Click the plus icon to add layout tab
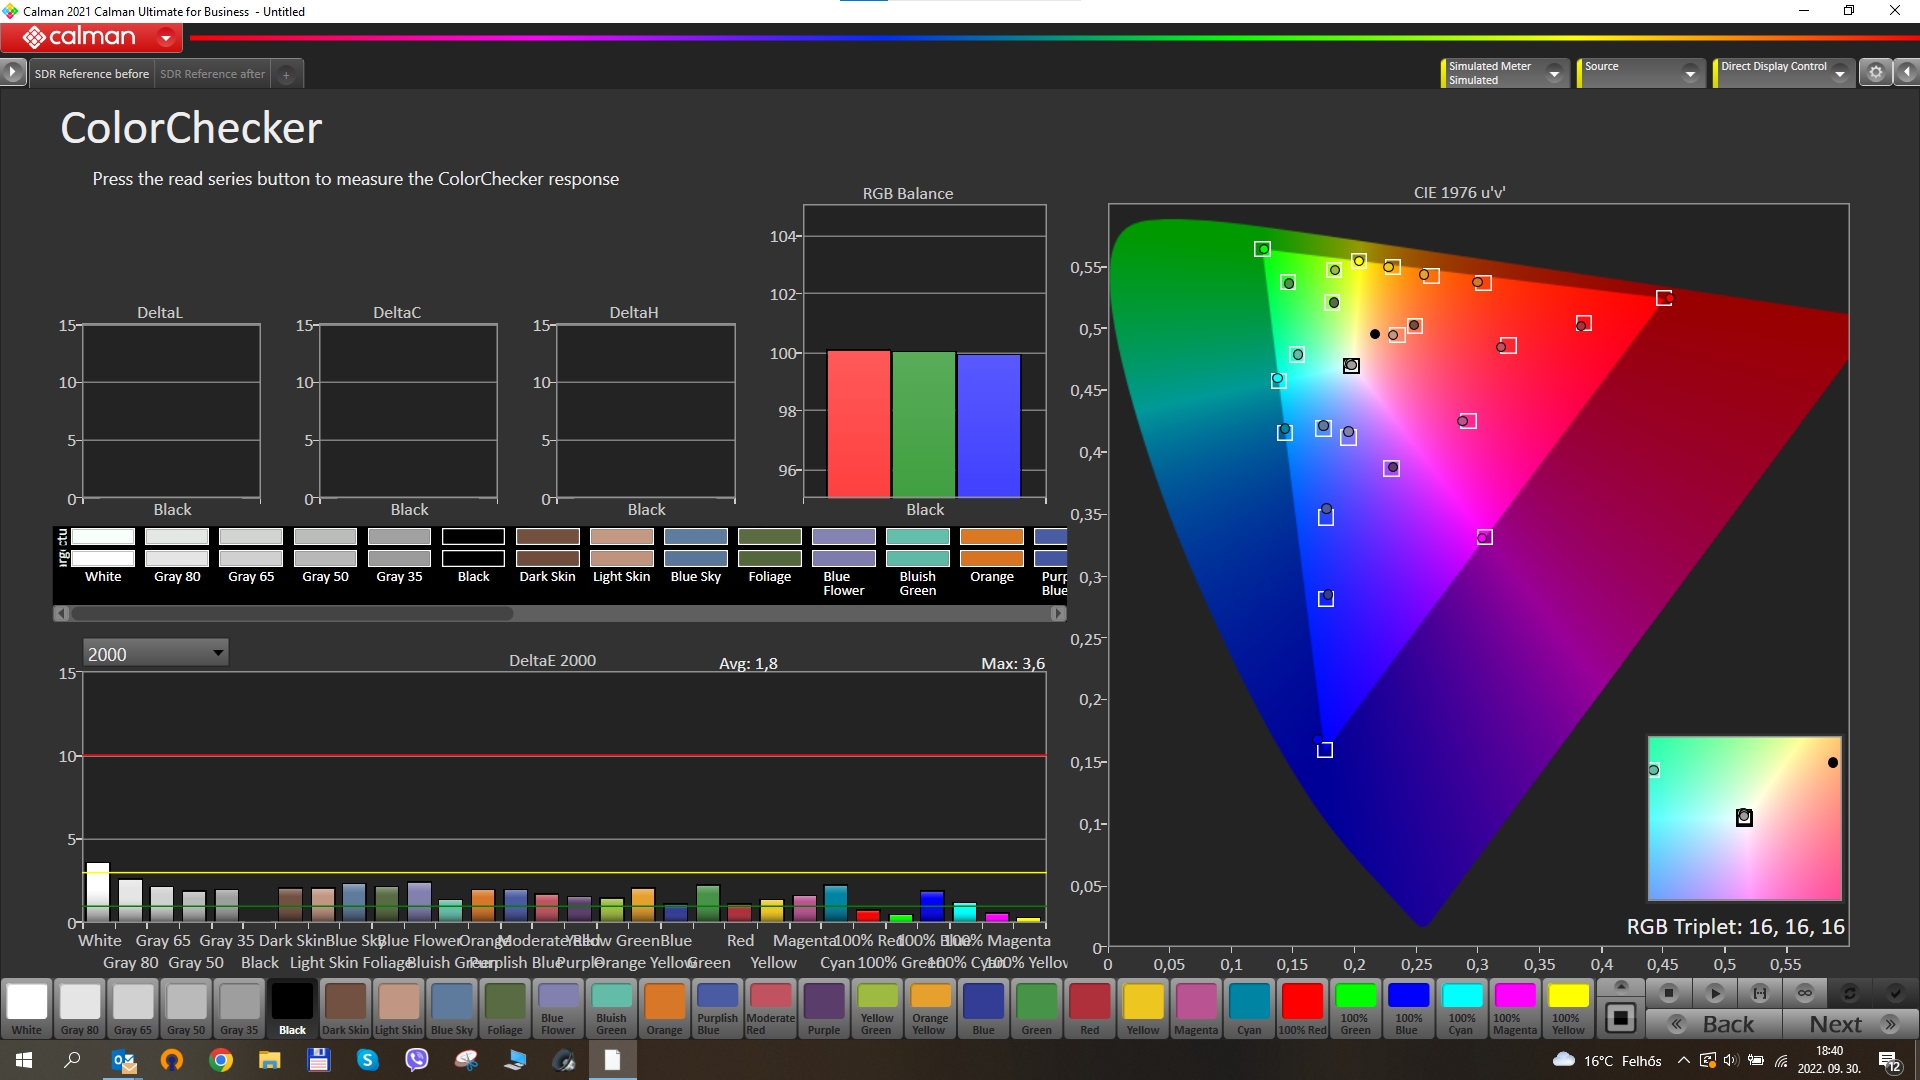 286,74
